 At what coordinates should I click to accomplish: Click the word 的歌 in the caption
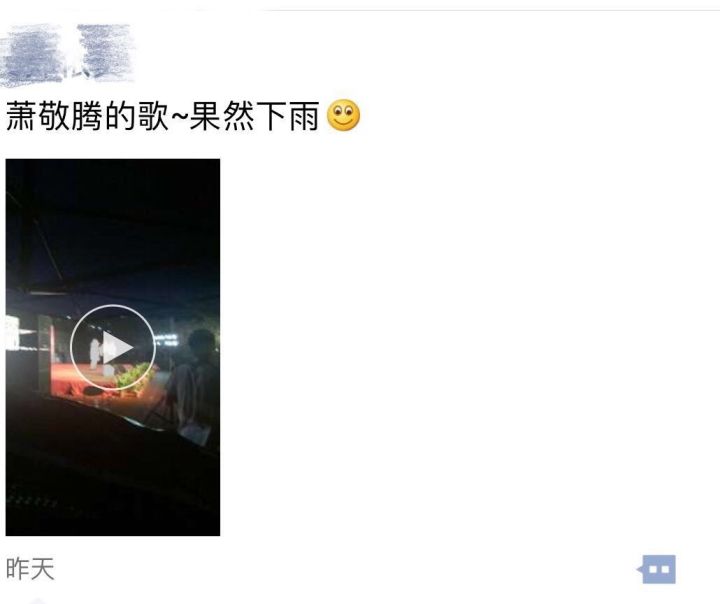tap(137, 116)
